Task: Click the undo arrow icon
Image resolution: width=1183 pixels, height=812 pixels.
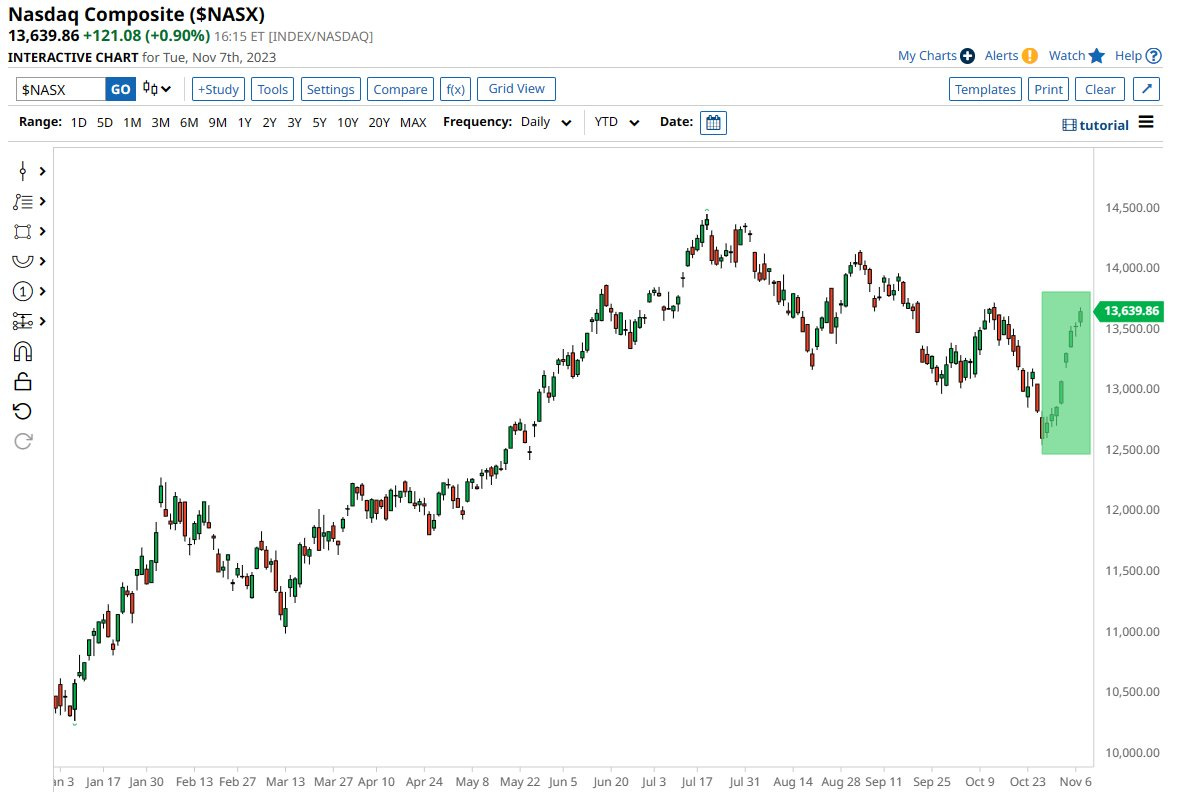Action: coord(23,411)
